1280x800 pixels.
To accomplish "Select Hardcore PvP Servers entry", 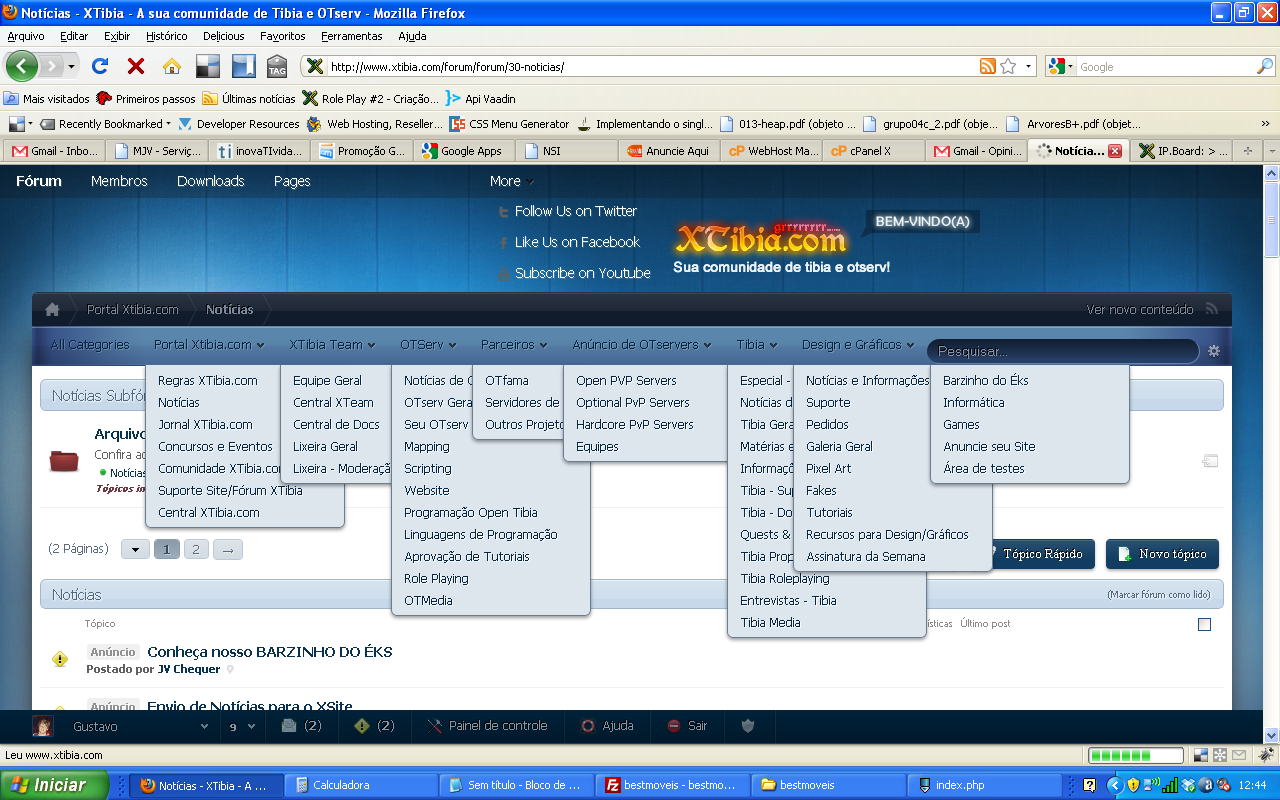I will click(x=634, y=424).
